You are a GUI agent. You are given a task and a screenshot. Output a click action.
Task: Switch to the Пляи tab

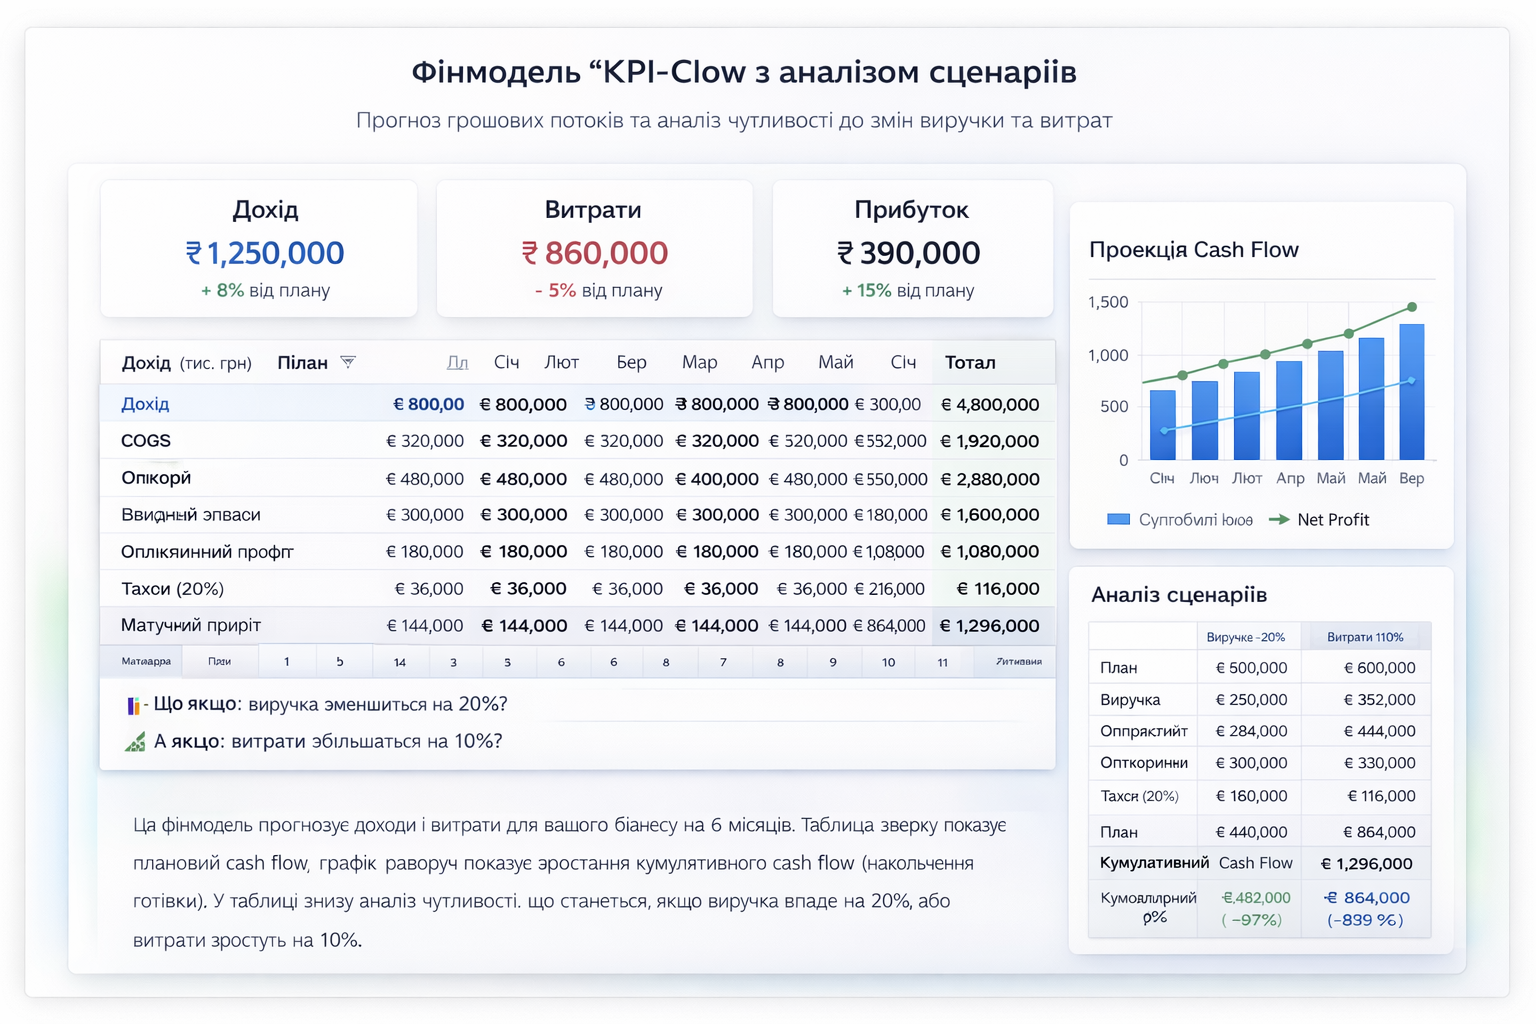(x=220, y=661)
